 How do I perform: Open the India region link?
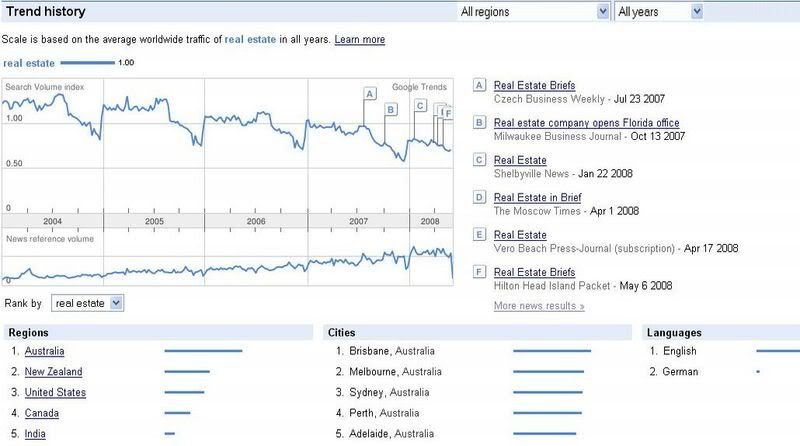35,434
